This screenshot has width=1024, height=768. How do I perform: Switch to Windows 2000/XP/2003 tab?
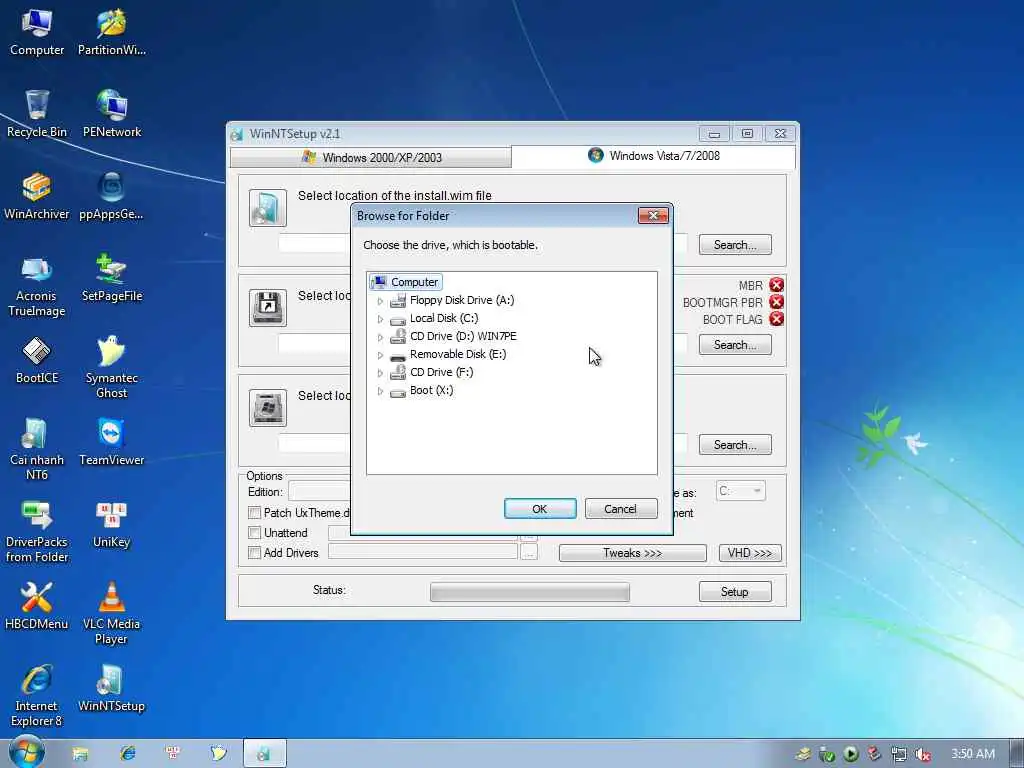371,157
